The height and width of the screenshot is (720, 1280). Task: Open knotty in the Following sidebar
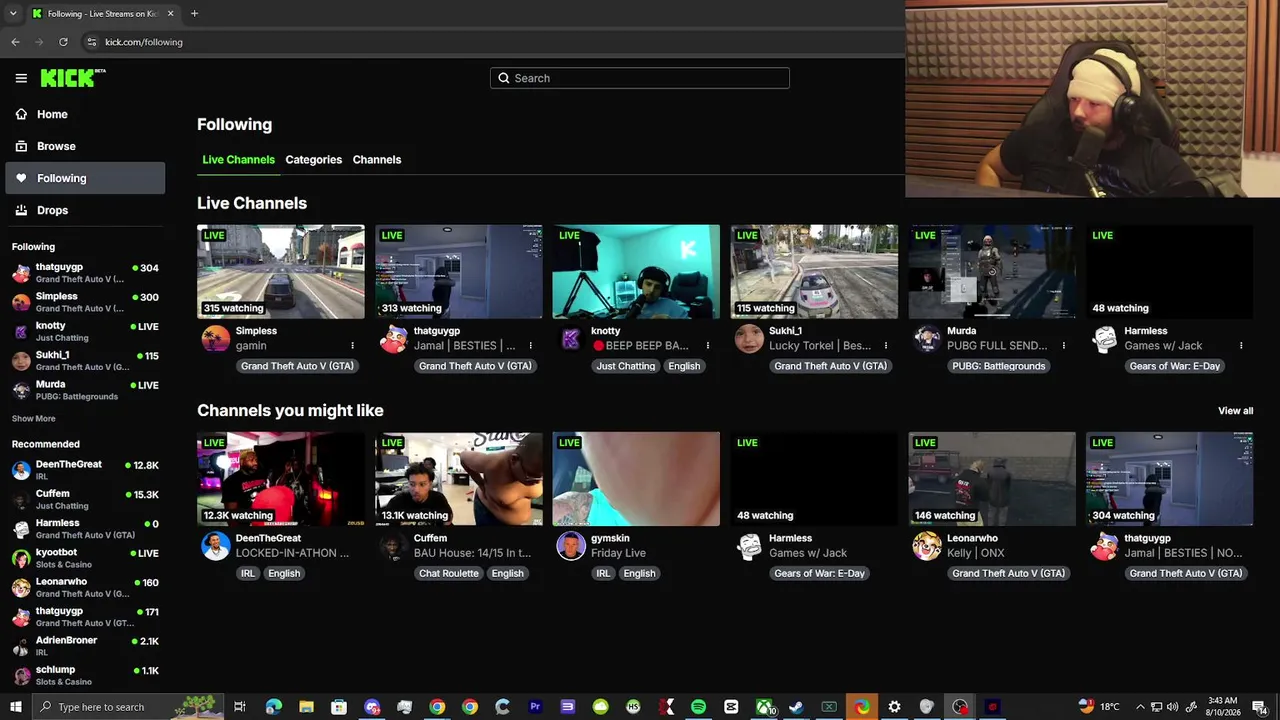click(85, 331)
